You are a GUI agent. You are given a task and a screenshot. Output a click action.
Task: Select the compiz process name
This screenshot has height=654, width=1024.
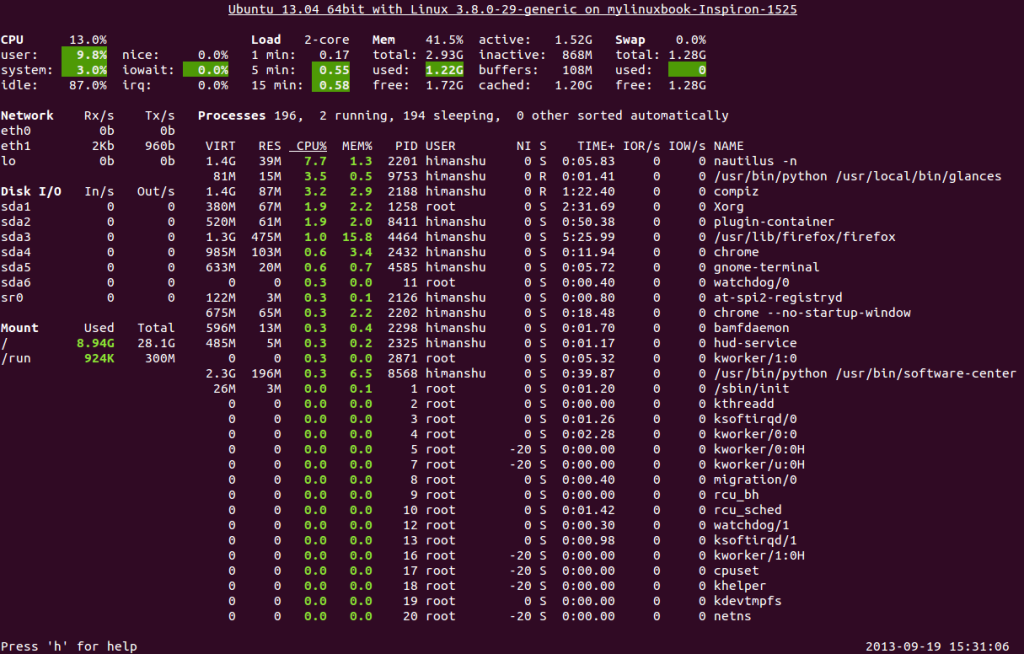[x=735, y=191]
